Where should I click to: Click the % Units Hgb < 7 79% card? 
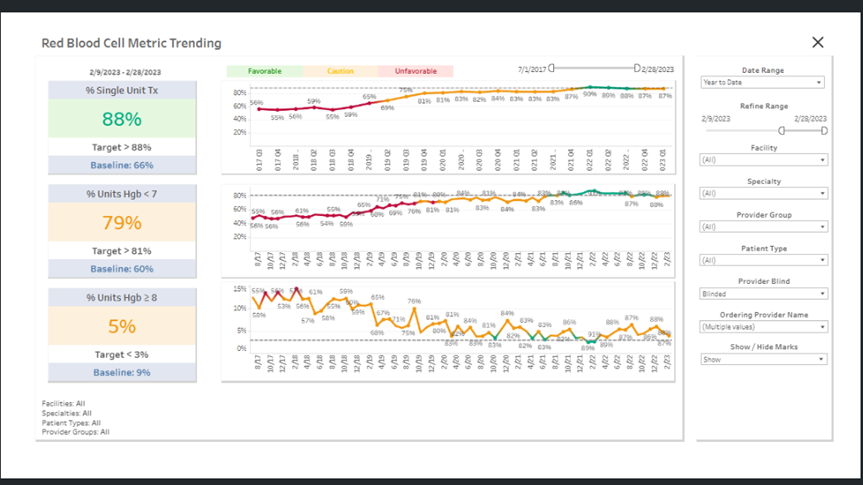pos(122,222)
